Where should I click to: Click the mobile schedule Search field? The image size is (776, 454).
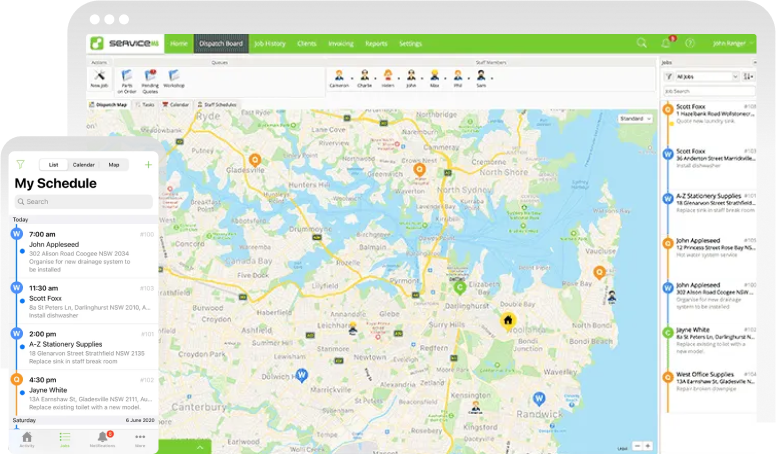click(x=84, y=202)
